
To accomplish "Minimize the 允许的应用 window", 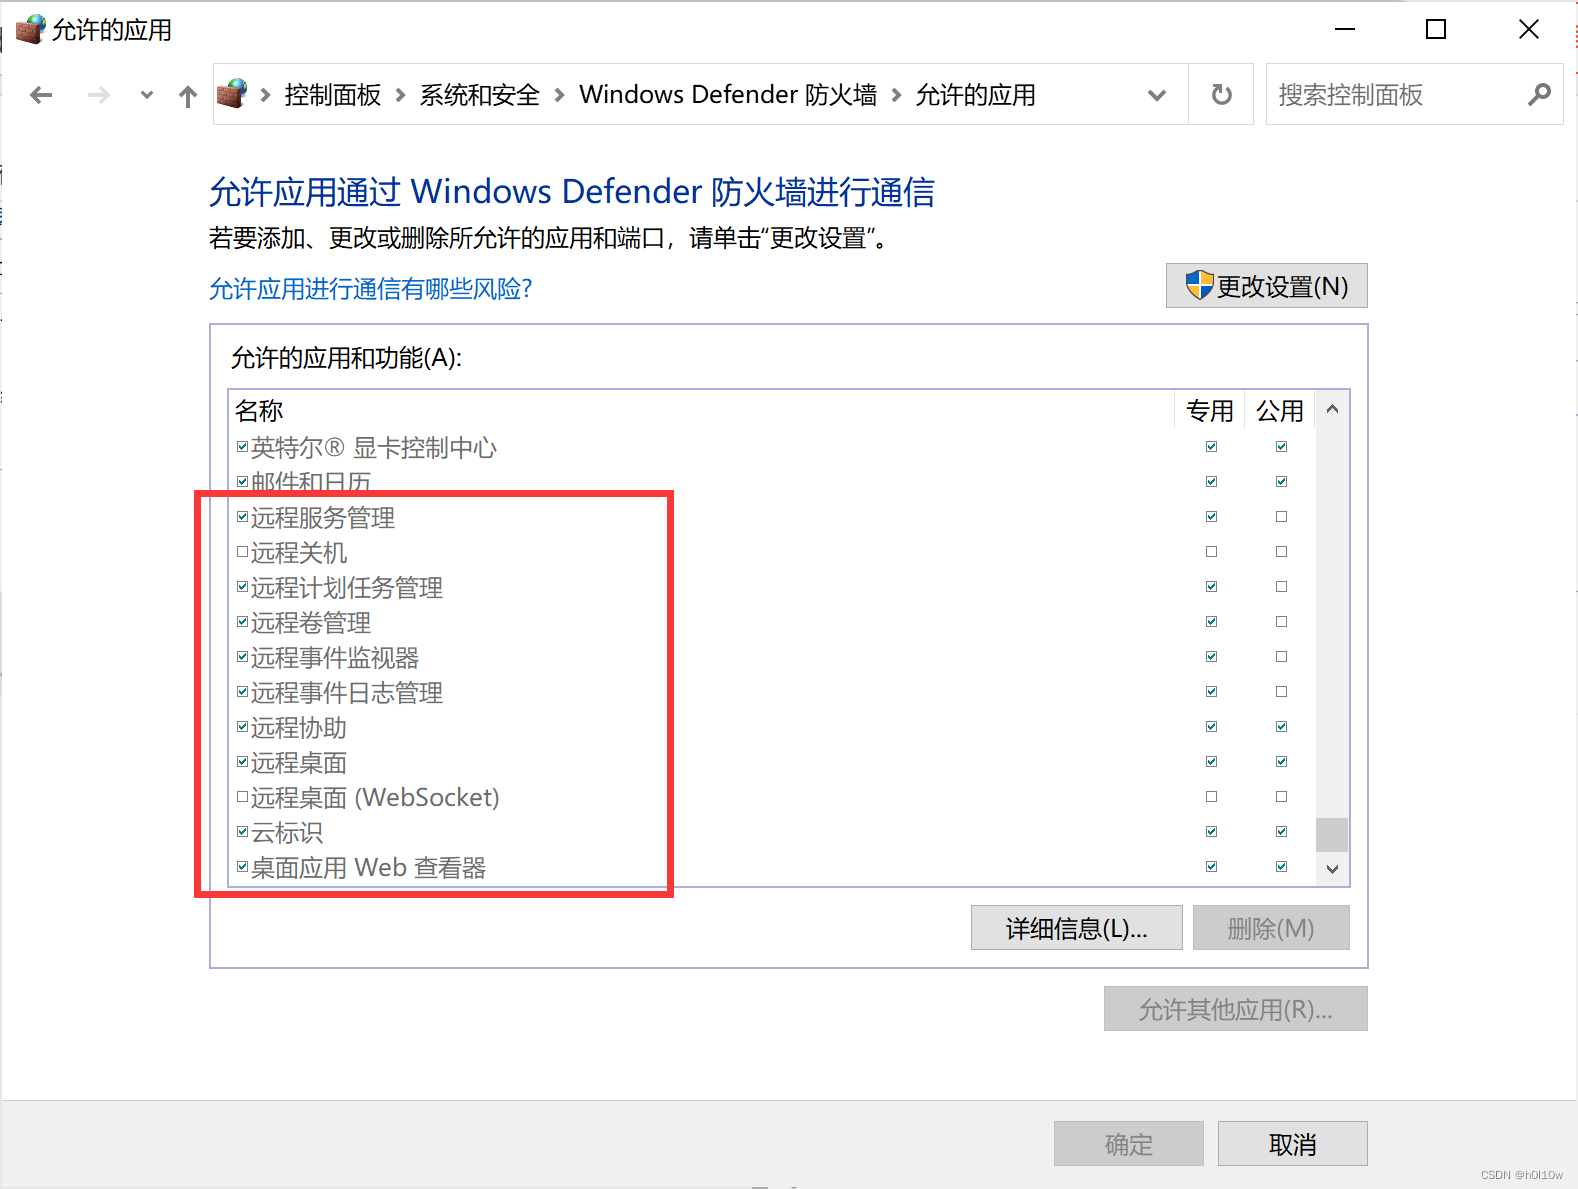I will 1345,29.
